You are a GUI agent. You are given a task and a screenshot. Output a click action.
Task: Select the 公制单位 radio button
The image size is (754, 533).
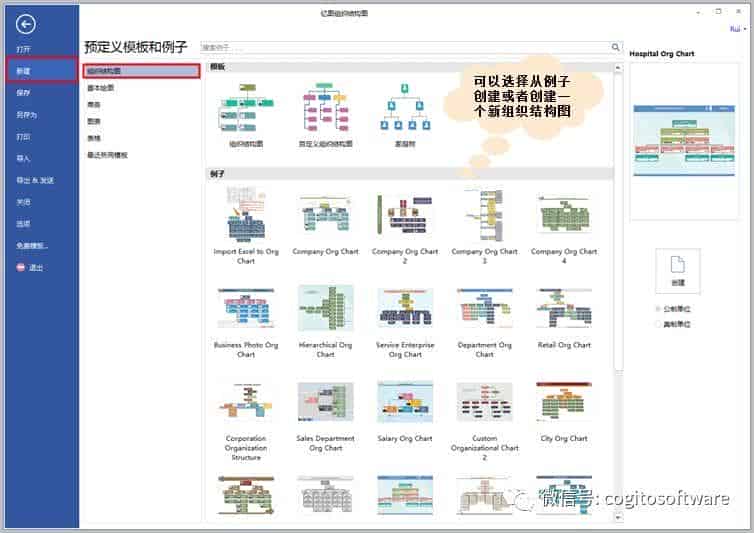[x=657, y=309]
